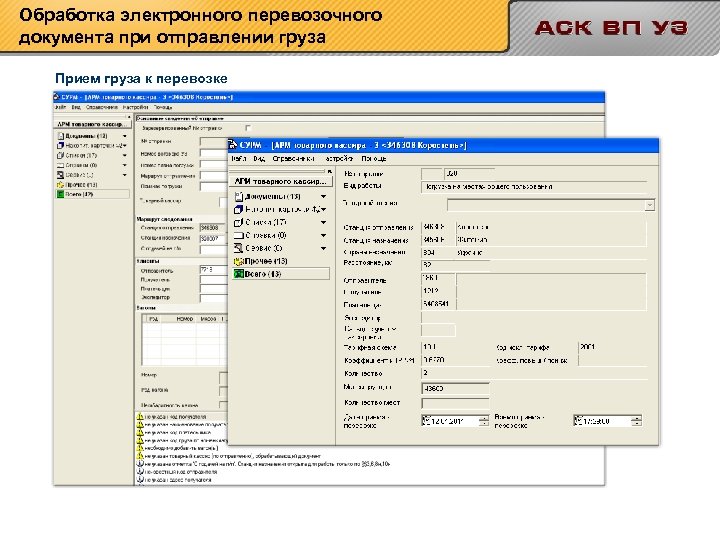This screenshot has height=540, width=720.
Task: Toggle the checkbox inside the reception date field
Action: click(x=426, y=420)
